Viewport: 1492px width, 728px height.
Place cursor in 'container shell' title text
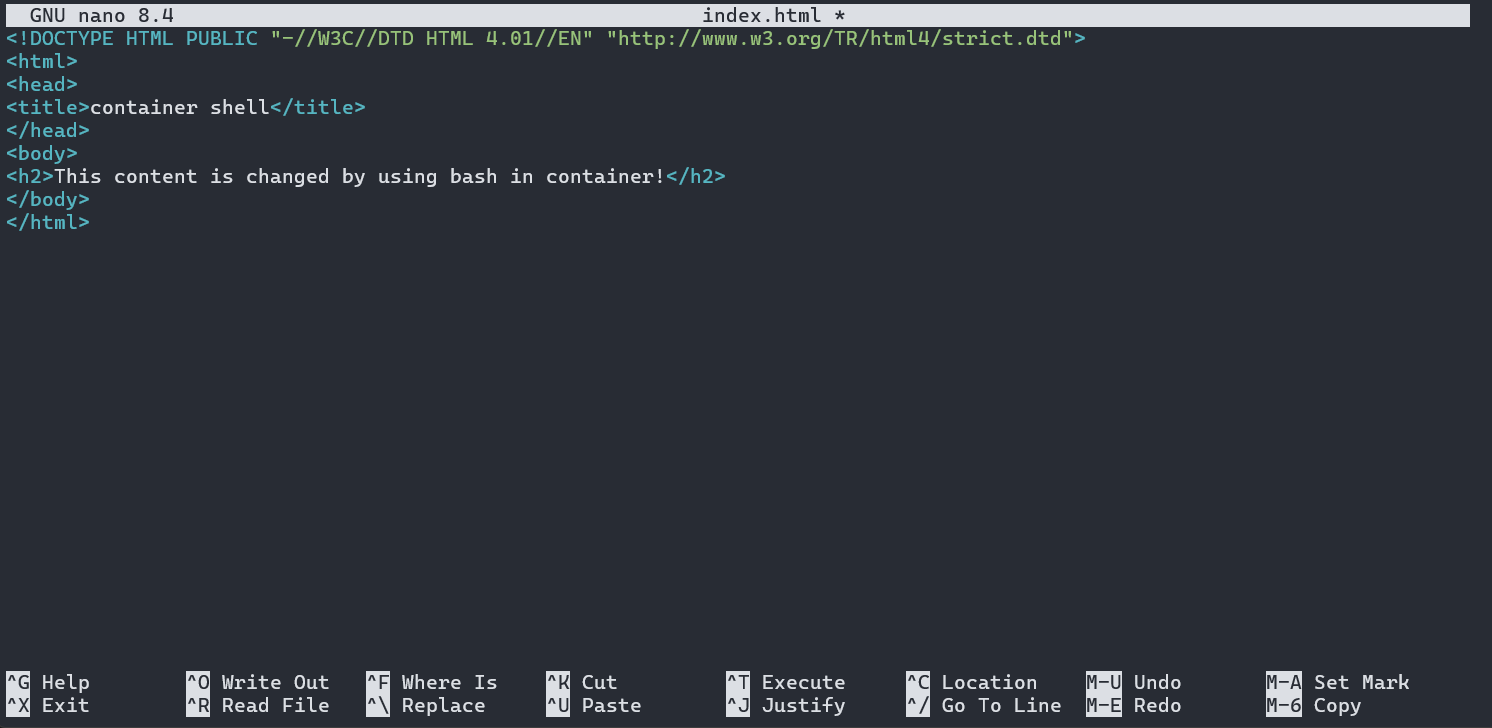point(180,107)
